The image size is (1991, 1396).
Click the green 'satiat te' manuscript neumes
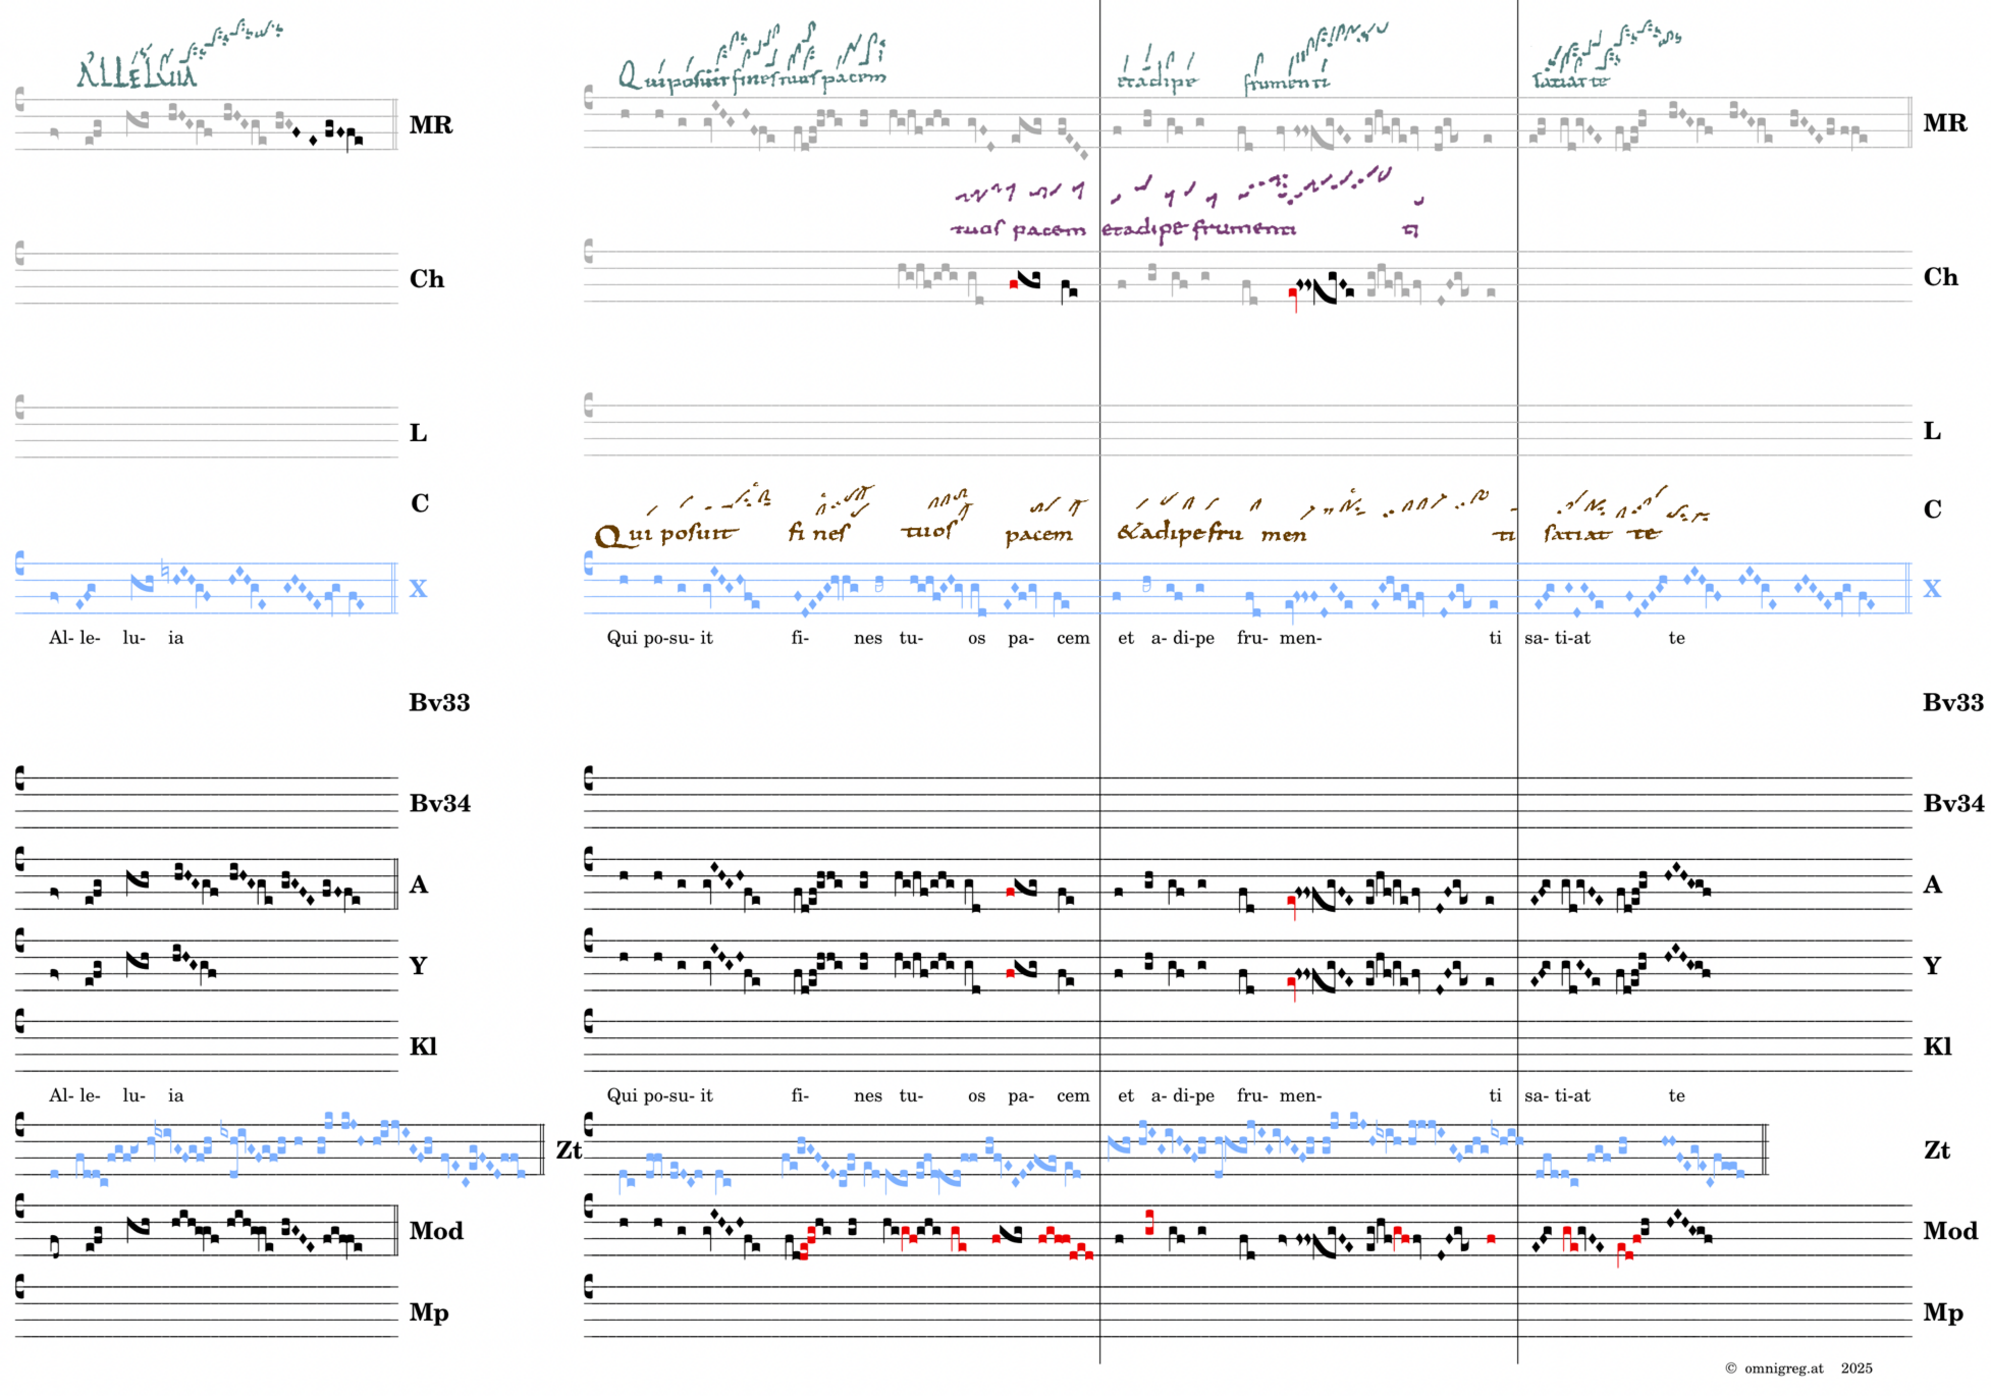pos(1605,57)
